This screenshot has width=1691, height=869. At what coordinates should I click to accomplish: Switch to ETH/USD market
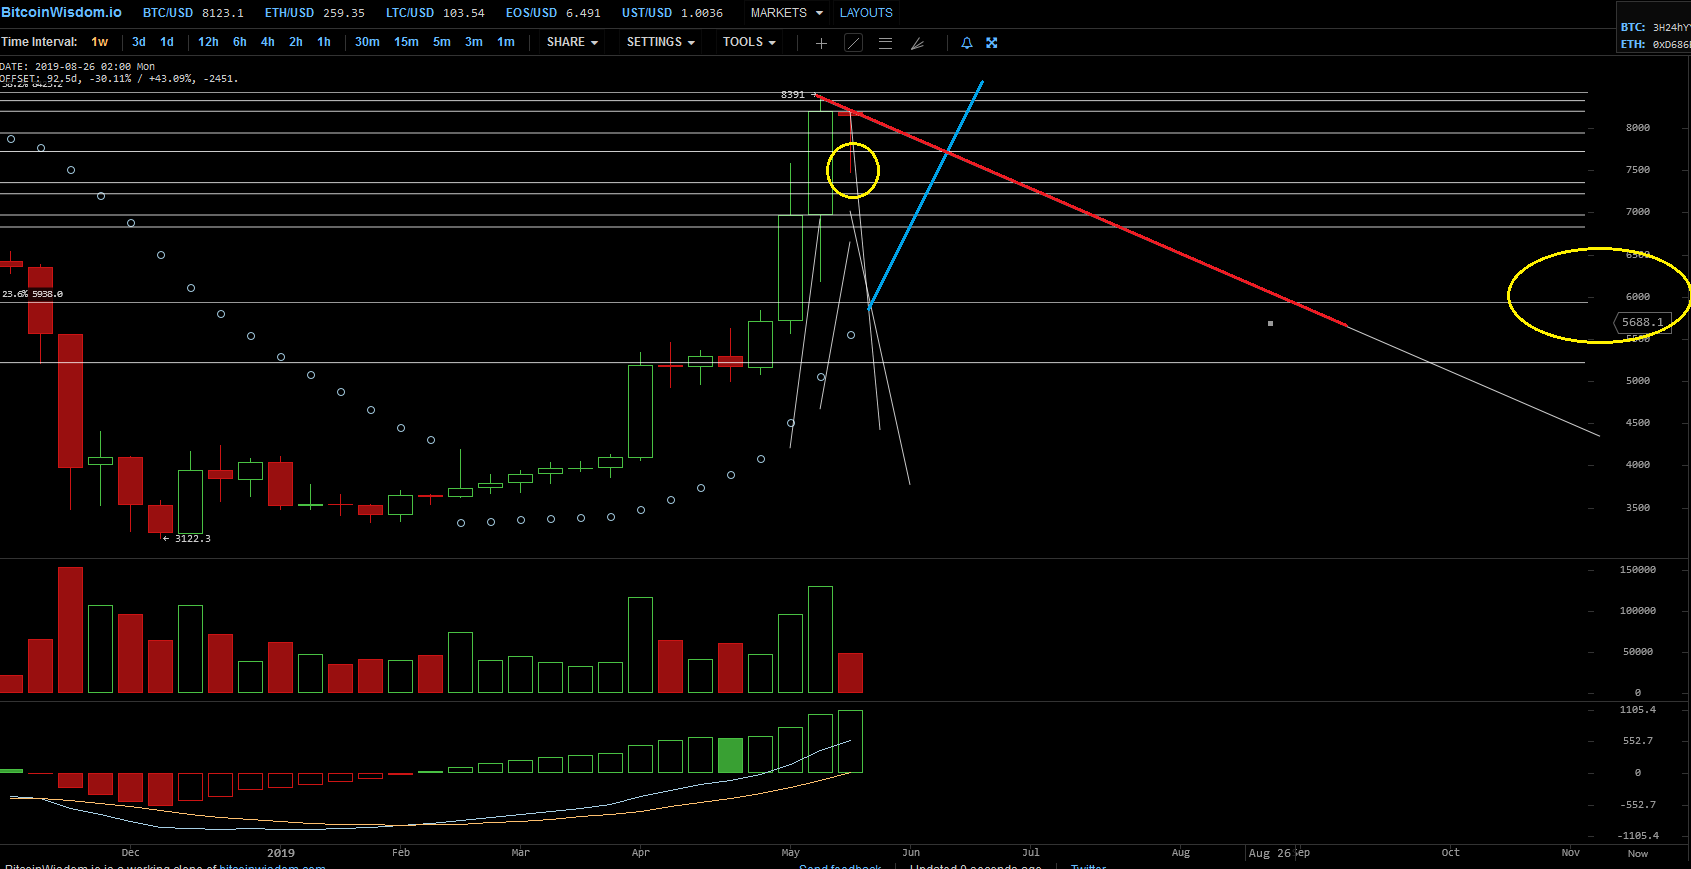[x=314, y=13]
